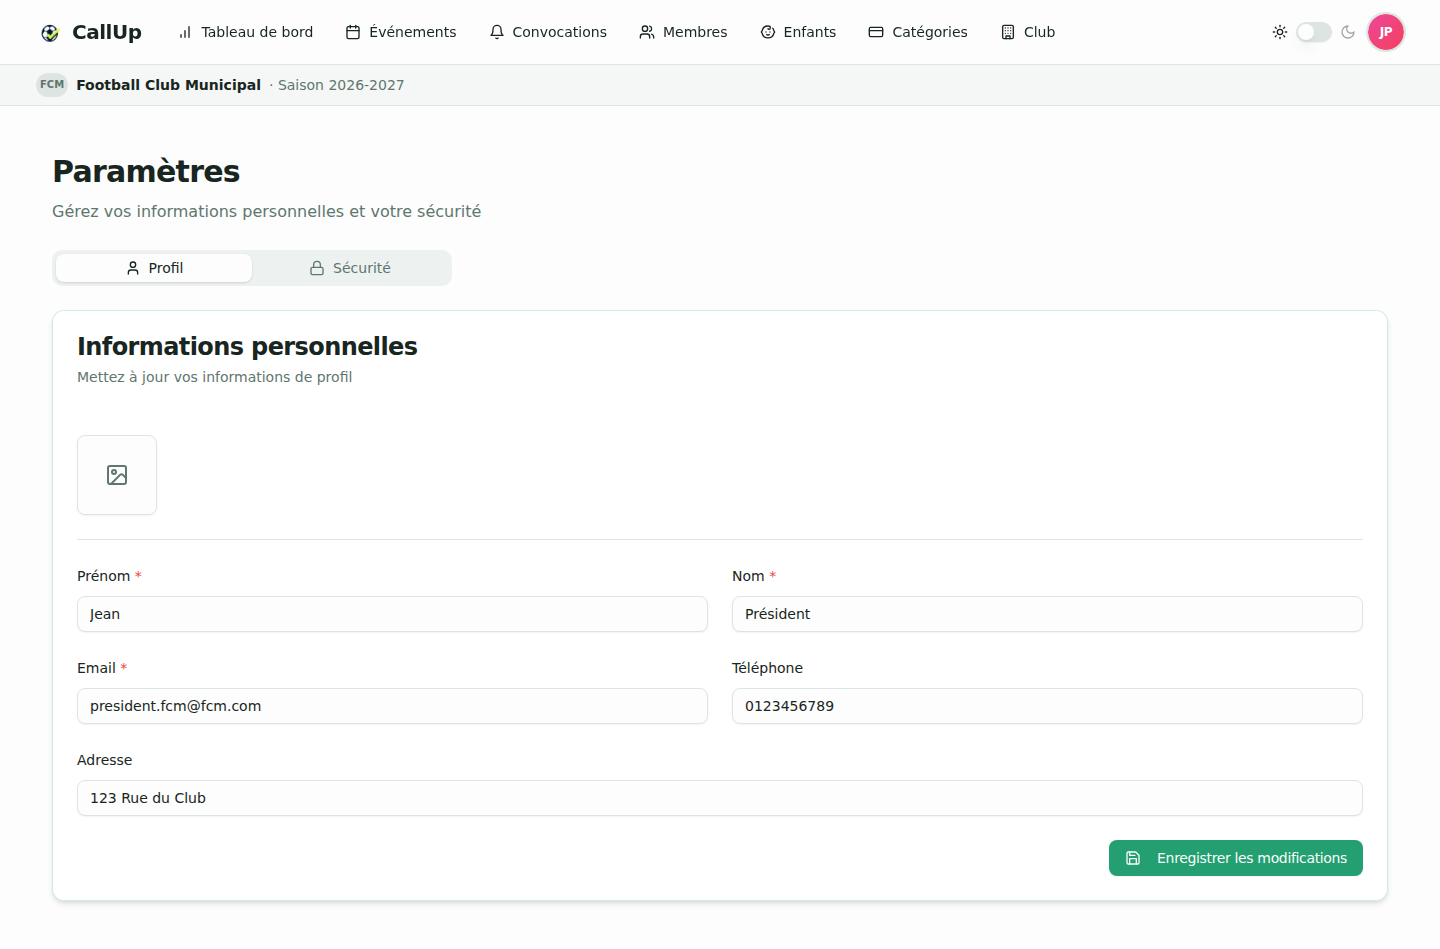1440x949 pixels.
Task: Click the FCM club badge
Action: pyautogui.click(x=52, y=85)
